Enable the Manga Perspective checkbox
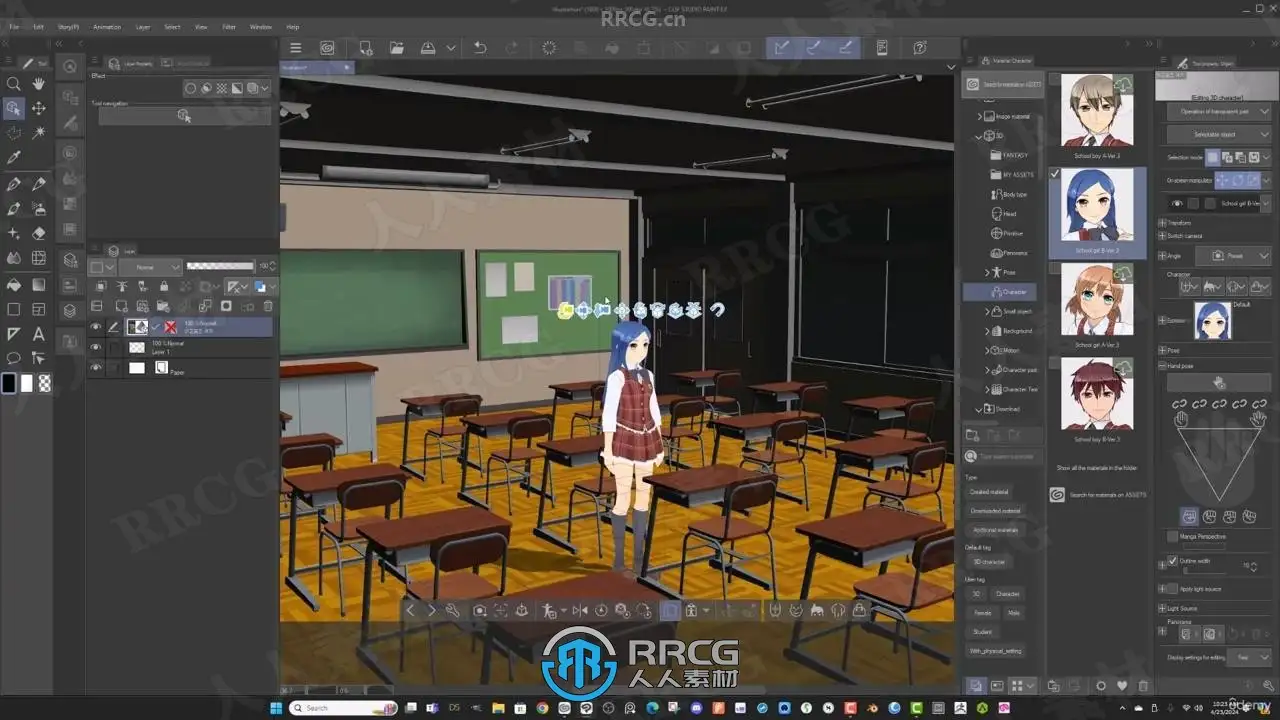 1173,537
